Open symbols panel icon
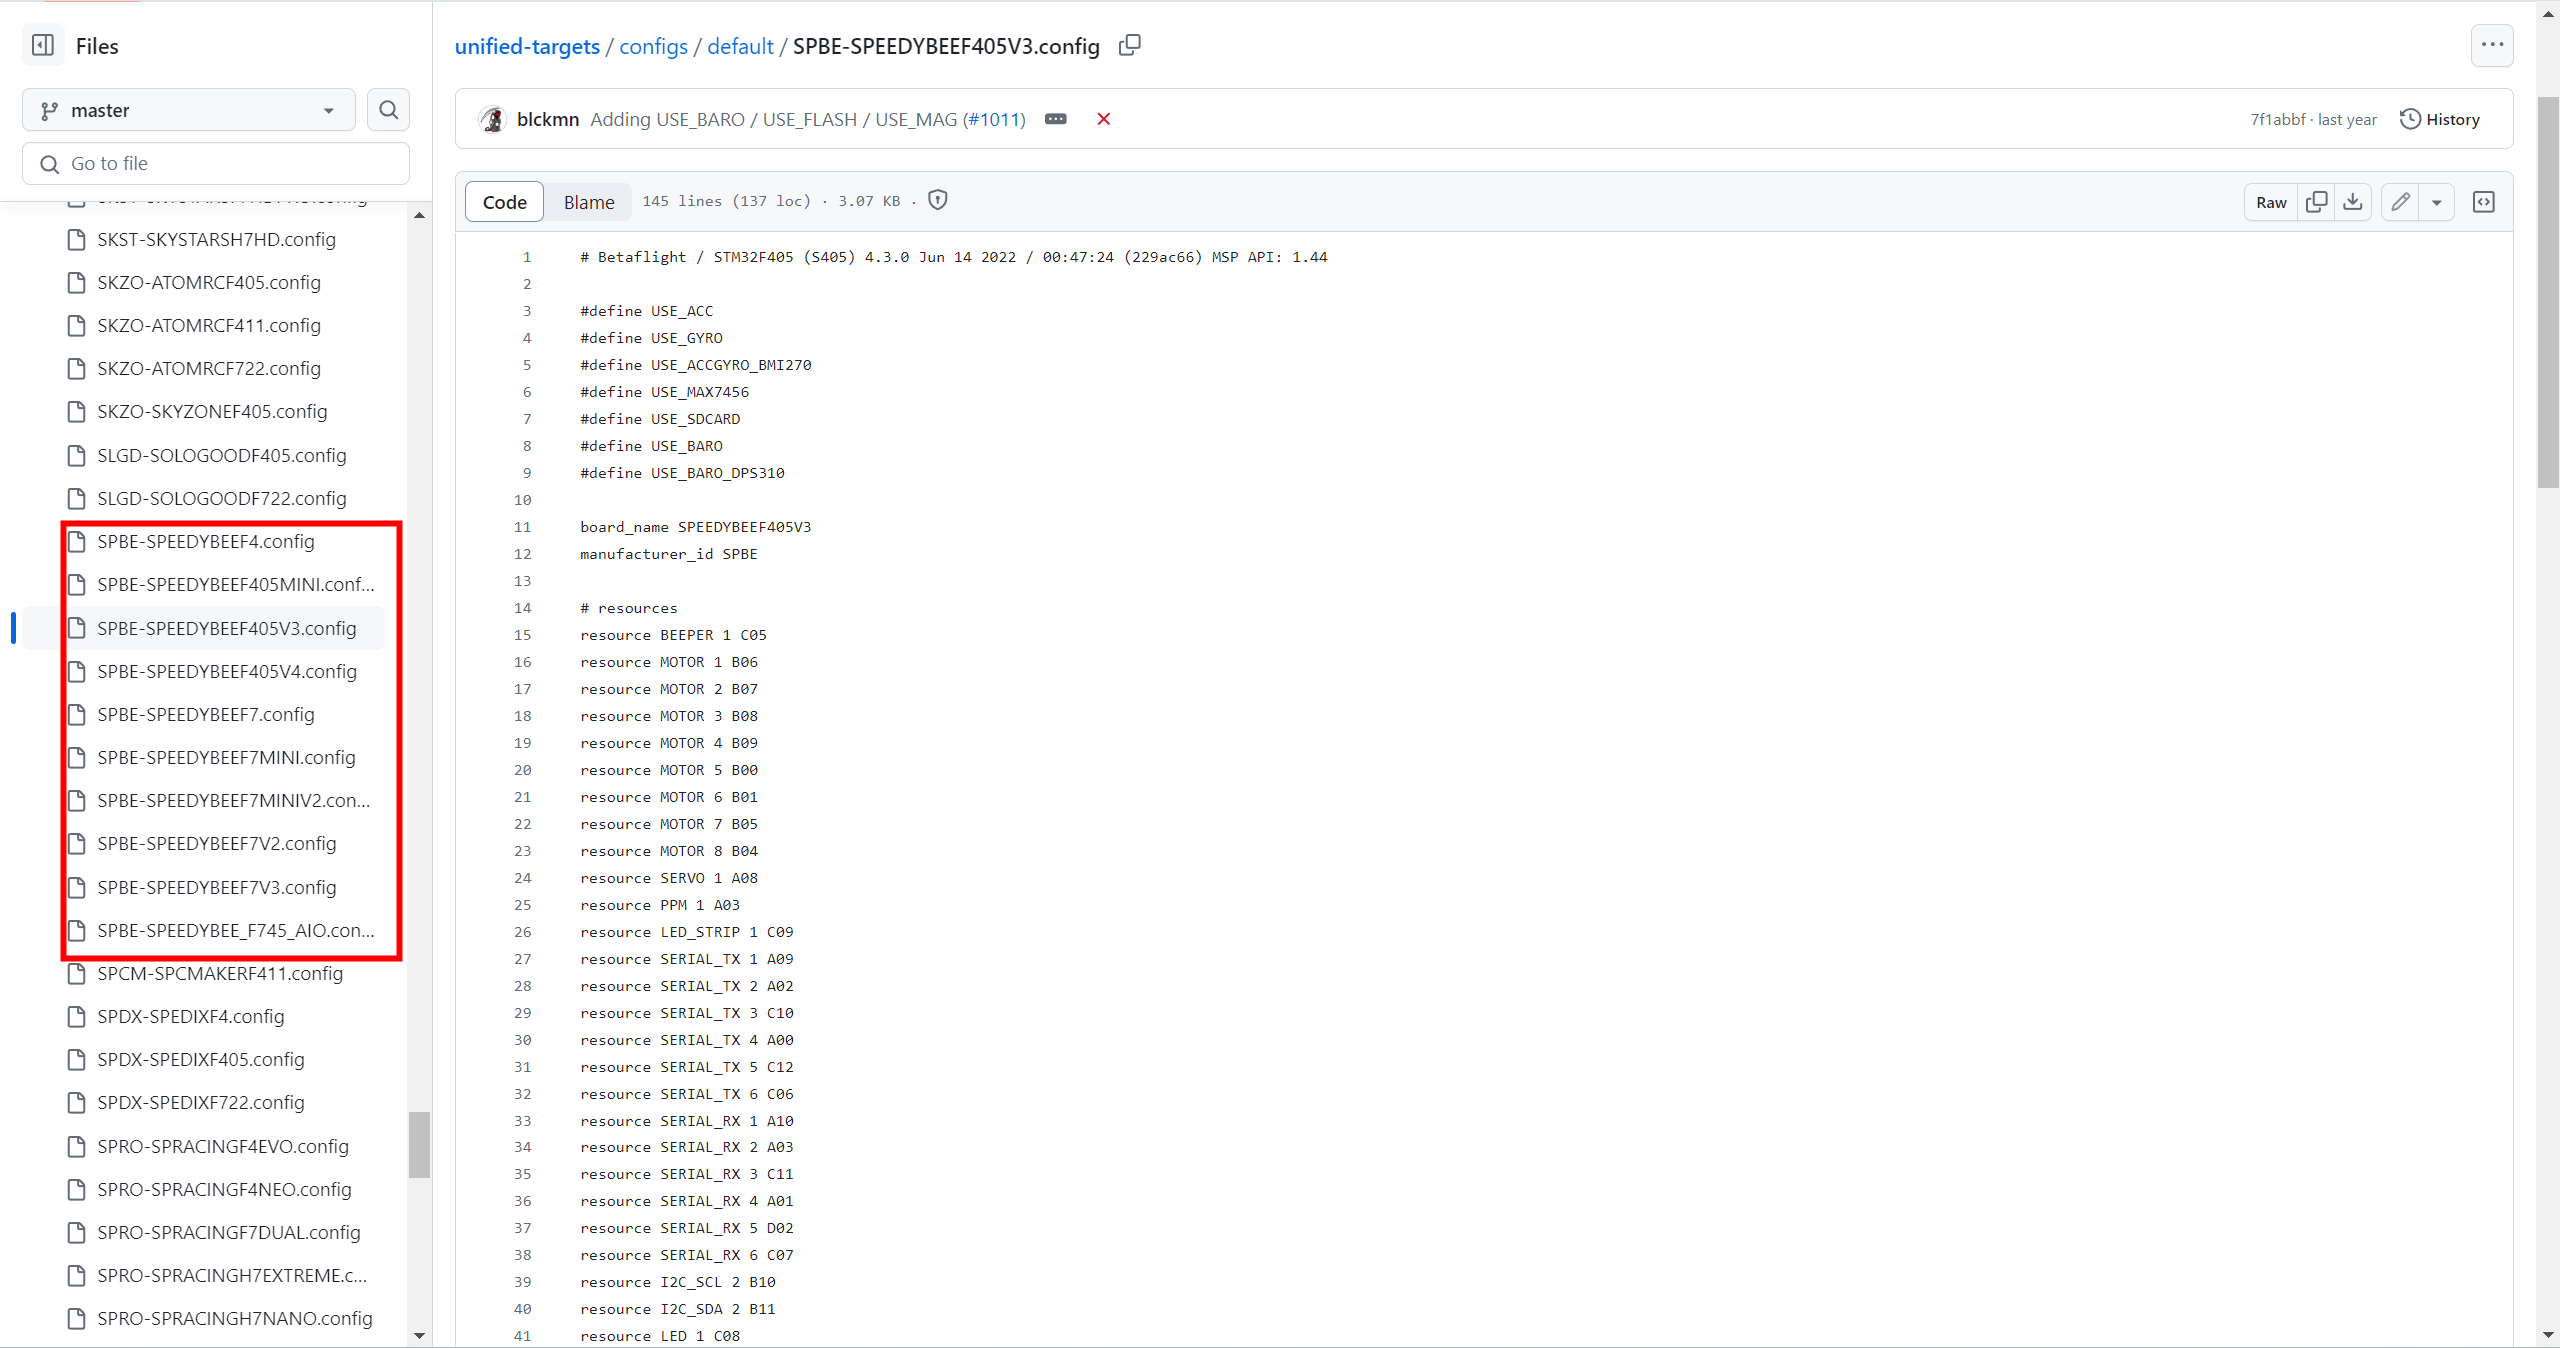The width and height of the screenshot is (2560, 1348). pos(2483,202)
